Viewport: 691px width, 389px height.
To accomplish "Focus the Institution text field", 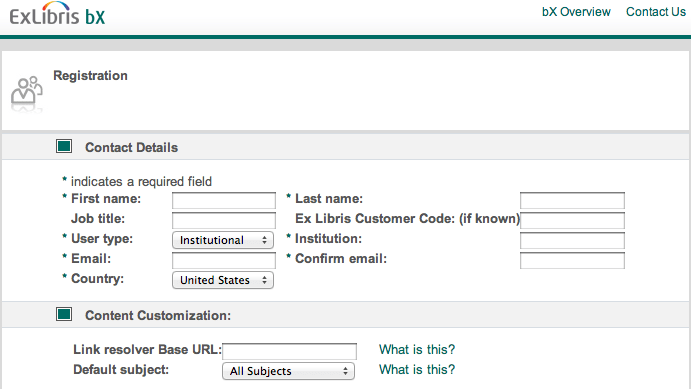I will pos(572,241).
